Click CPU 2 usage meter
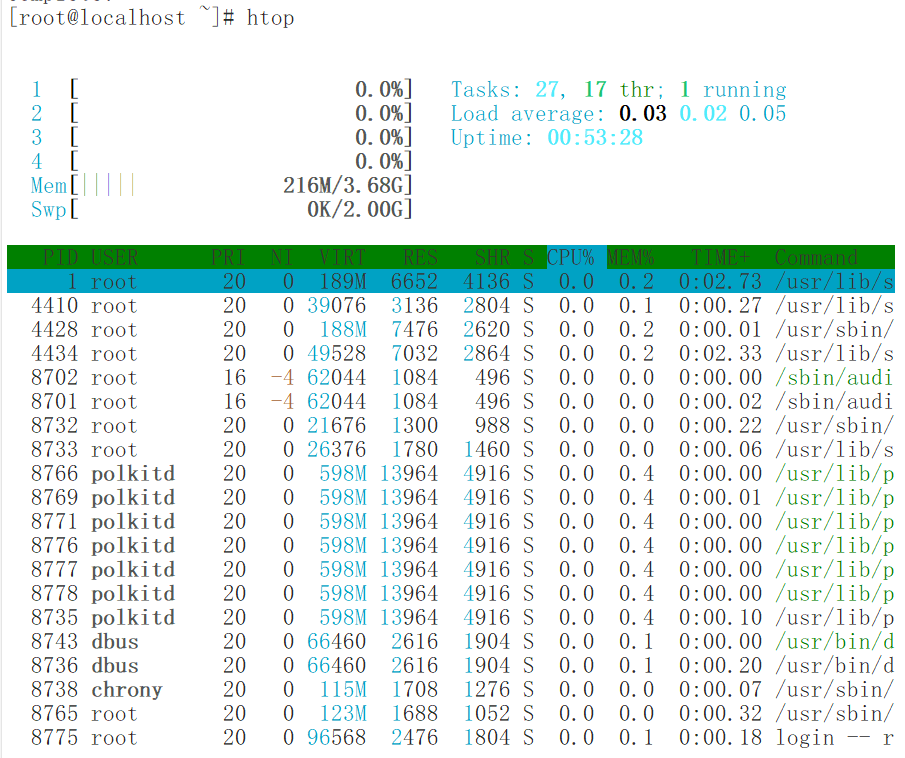Image resolution: width=905 pixels, height=758 pixels. pos(222,114)
